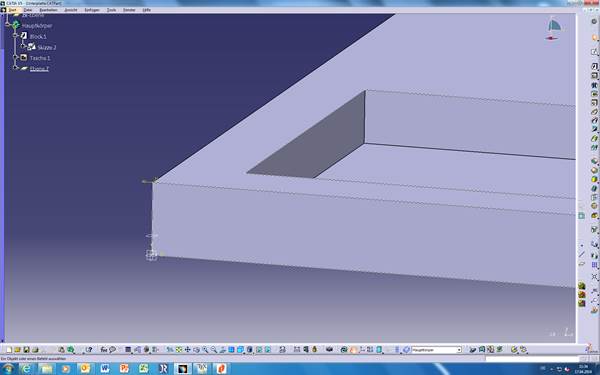Viewport: 600px width, 375px height.
Task: Open the Start menu in CATIA menubar
Action: (12, 10)
